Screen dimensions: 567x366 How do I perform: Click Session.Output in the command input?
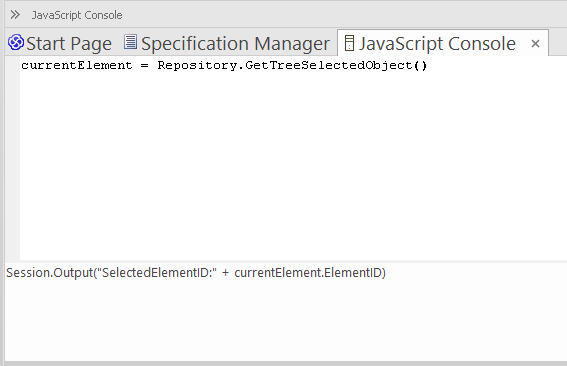(50, 273)
